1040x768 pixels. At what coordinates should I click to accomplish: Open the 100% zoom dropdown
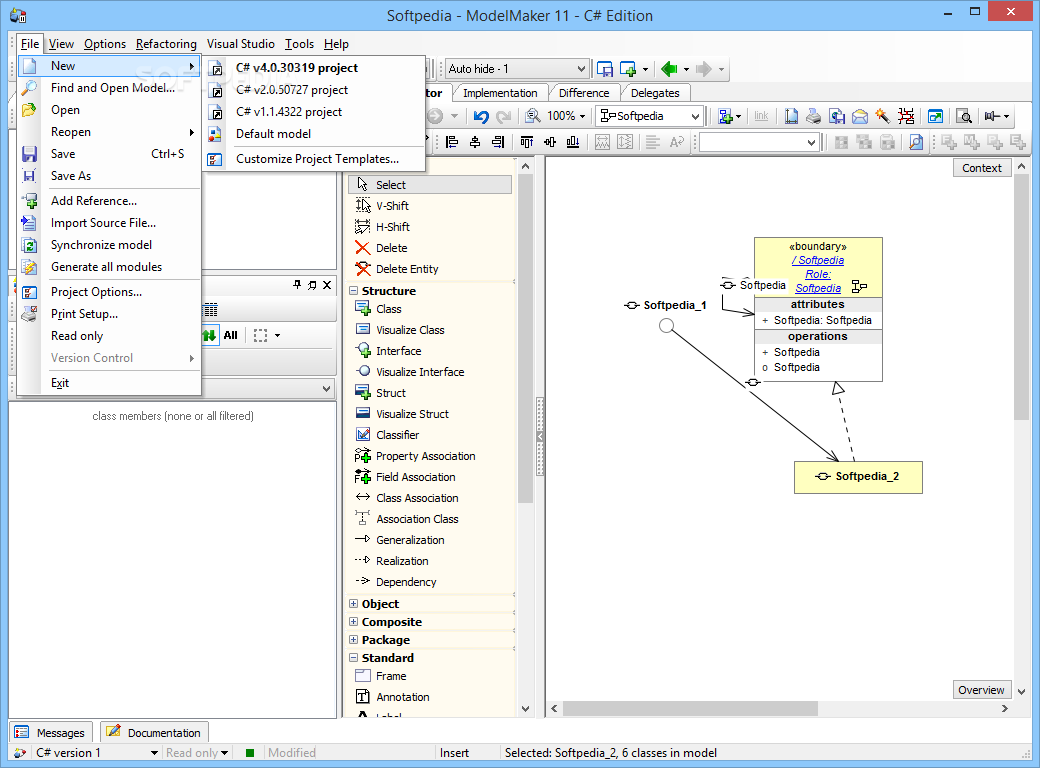coord(582,117)
